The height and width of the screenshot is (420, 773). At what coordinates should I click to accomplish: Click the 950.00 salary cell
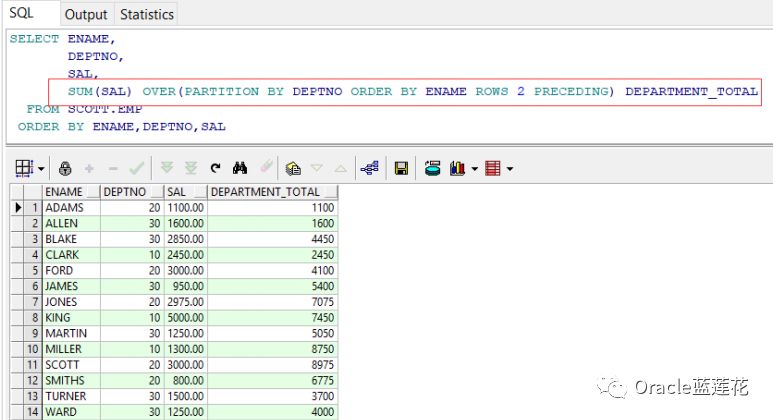[x=186, y=286]
